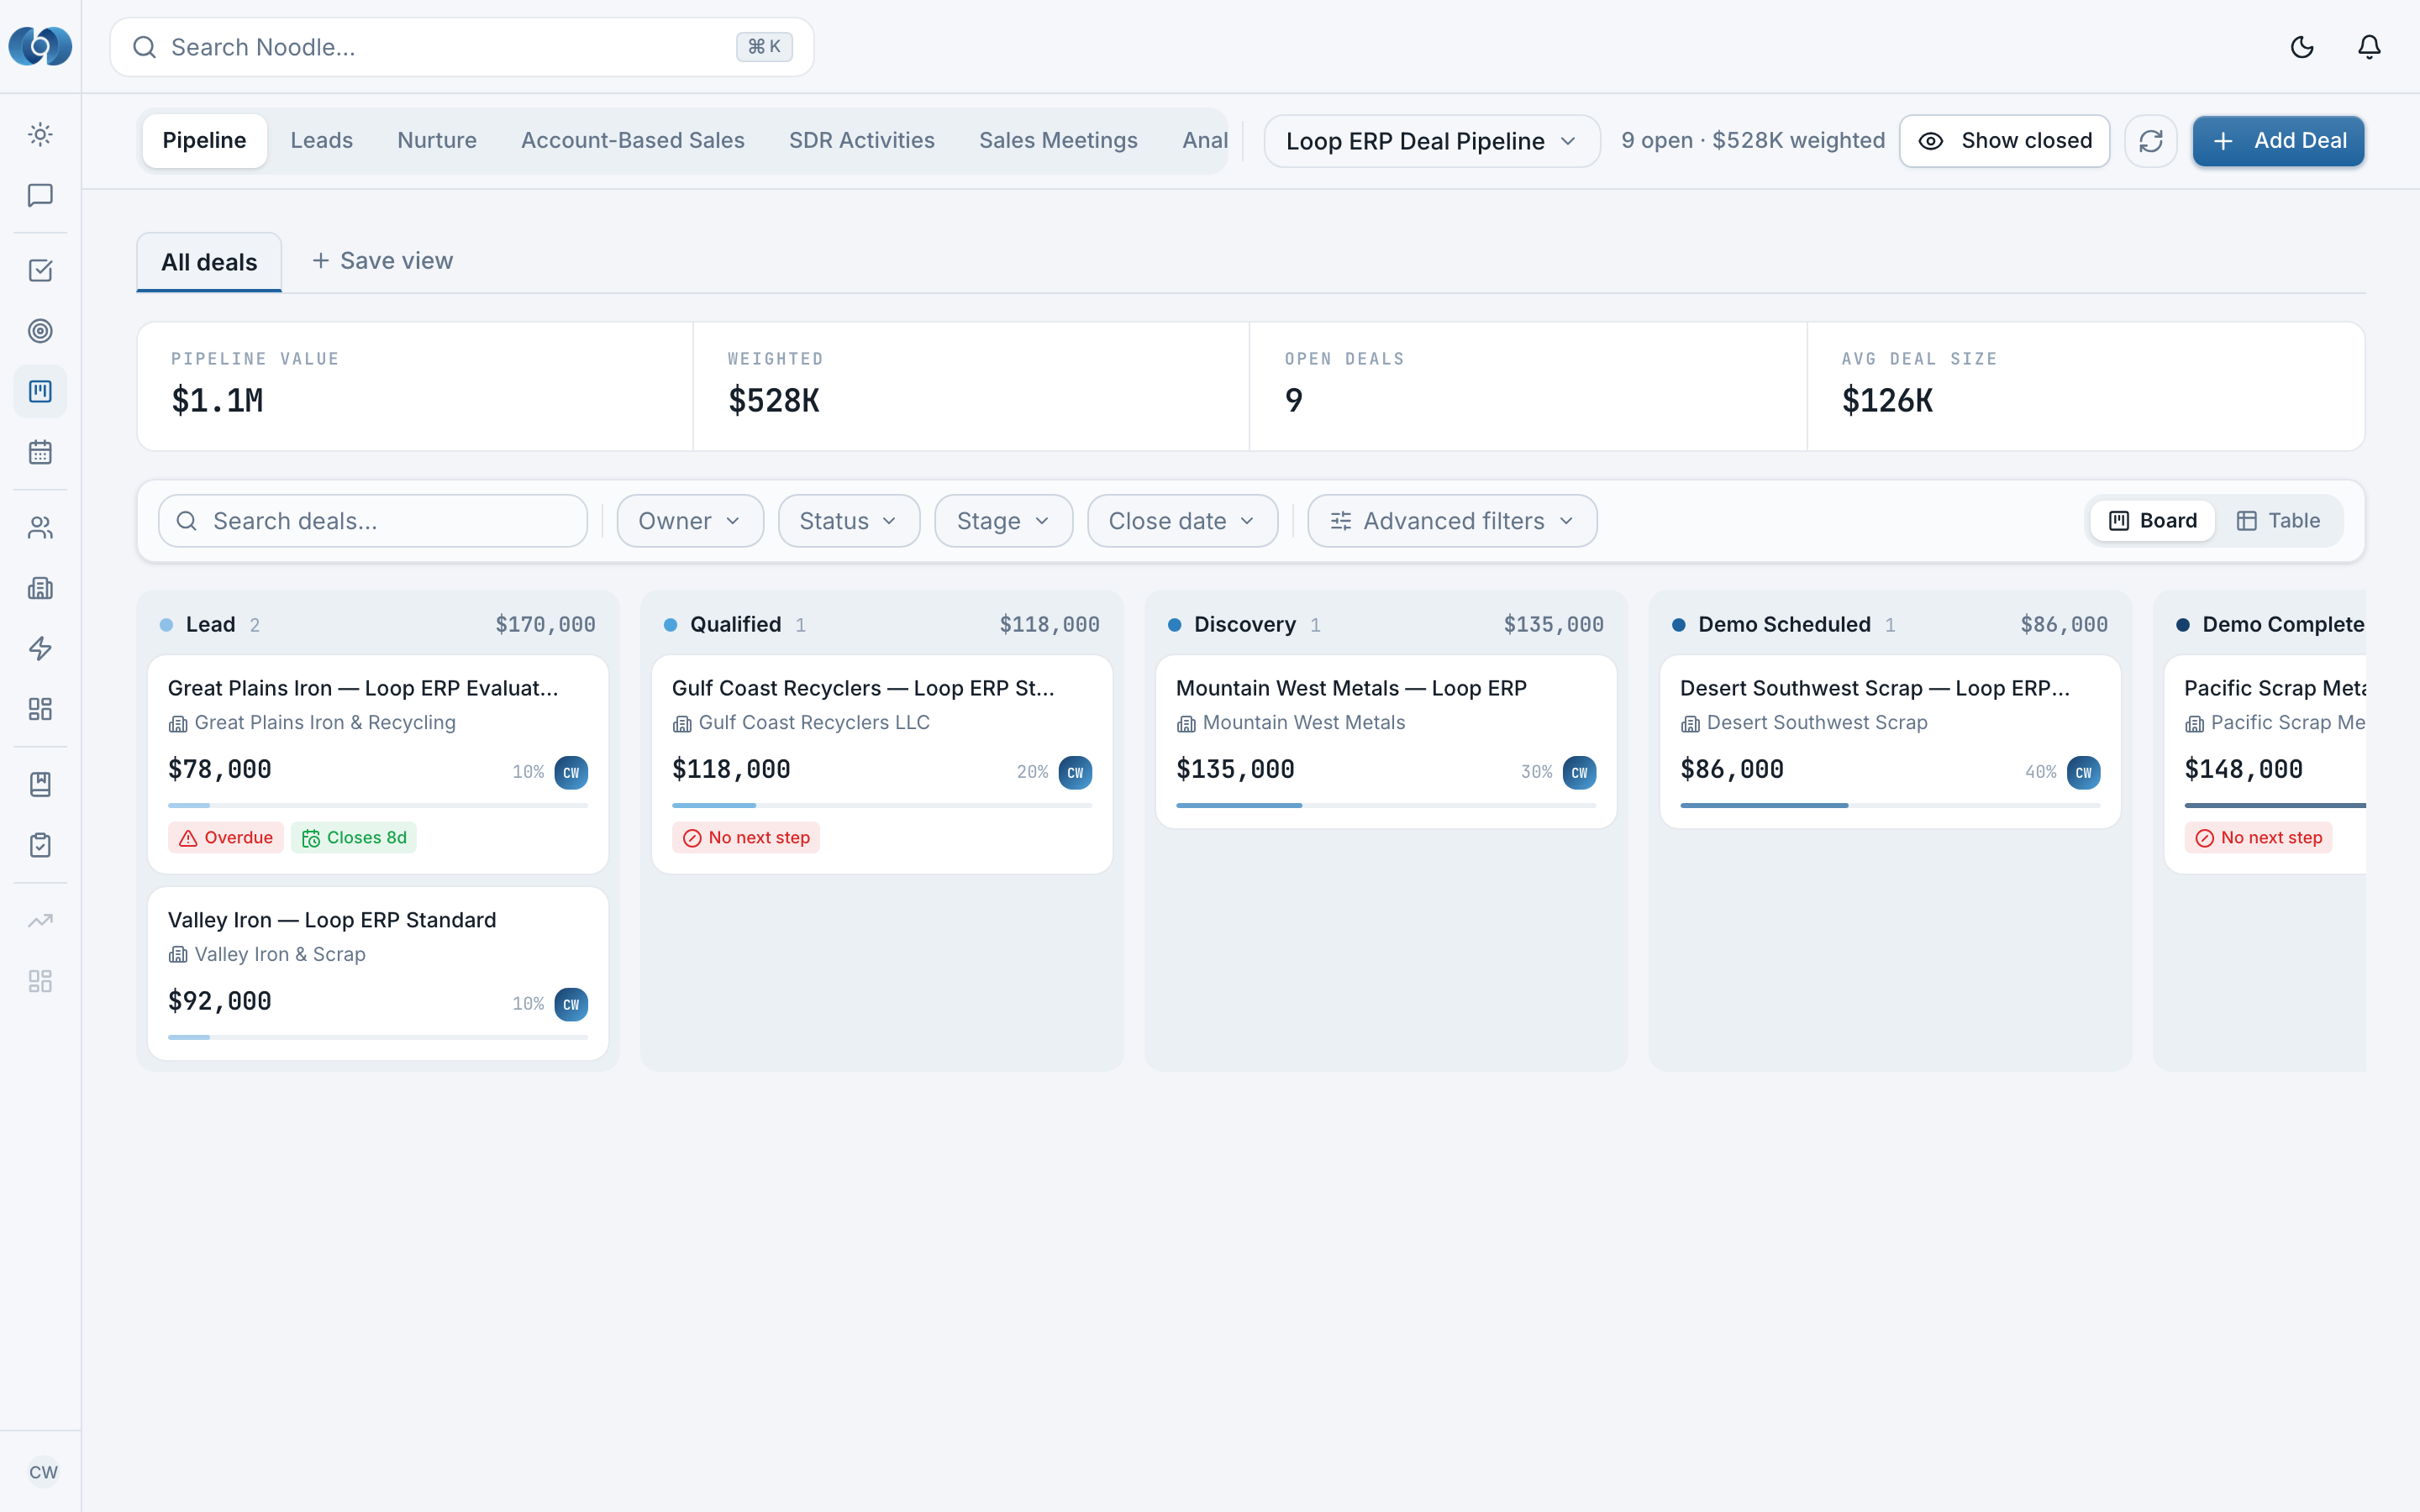Expand the Owner filter
This screenshot has width=2420, height=1512.
(690, 521)
